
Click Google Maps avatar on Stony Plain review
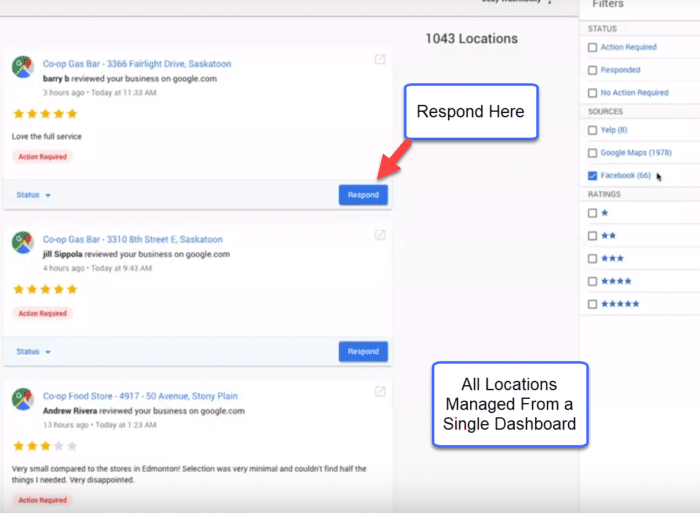(x=23, y=399)
